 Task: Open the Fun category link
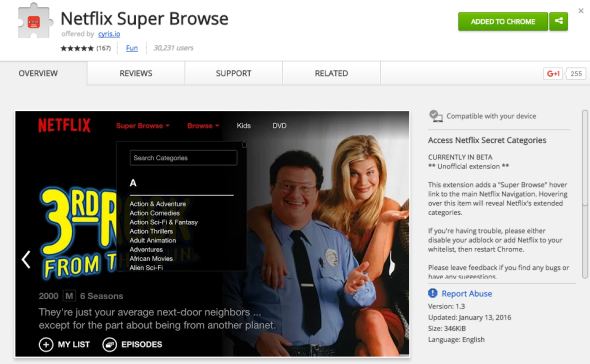tap(132, 48)
